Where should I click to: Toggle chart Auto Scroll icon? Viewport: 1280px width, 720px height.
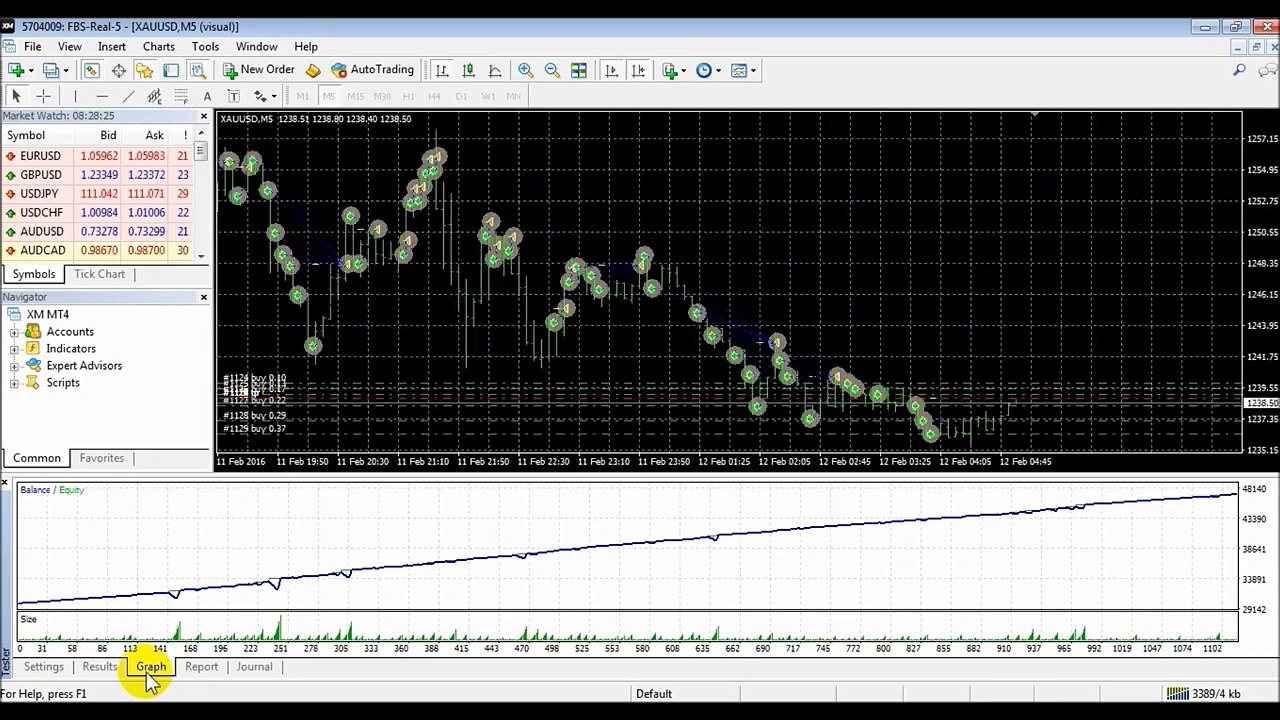click(611, 70)
